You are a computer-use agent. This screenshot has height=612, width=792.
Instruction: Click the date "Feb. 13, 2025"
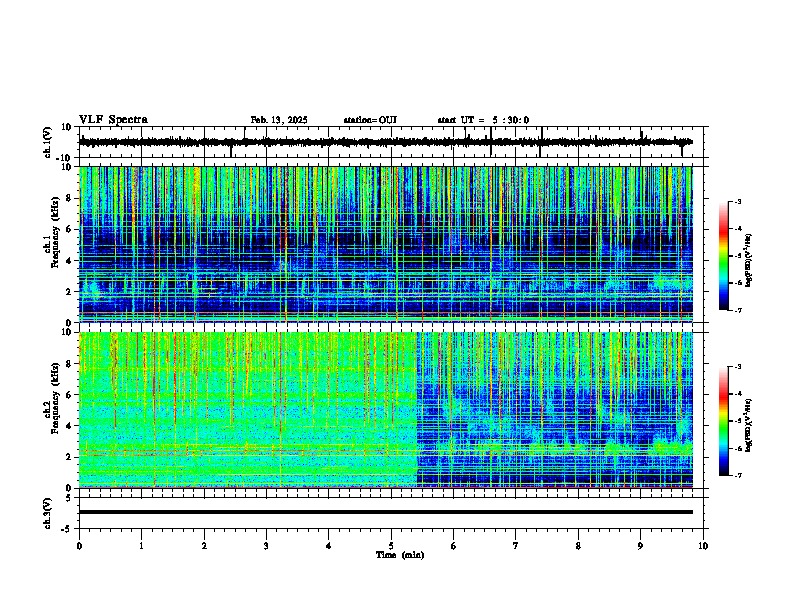[279, 120]
